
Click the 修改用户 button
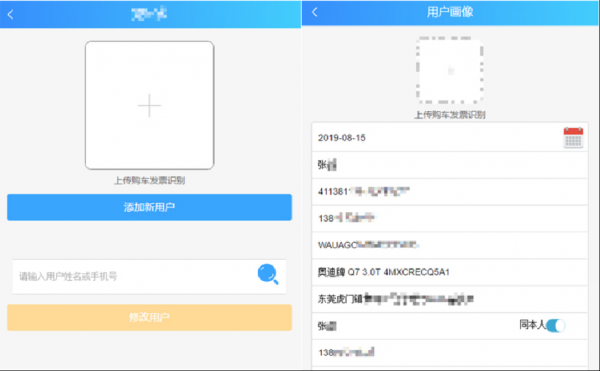point(149,317)
